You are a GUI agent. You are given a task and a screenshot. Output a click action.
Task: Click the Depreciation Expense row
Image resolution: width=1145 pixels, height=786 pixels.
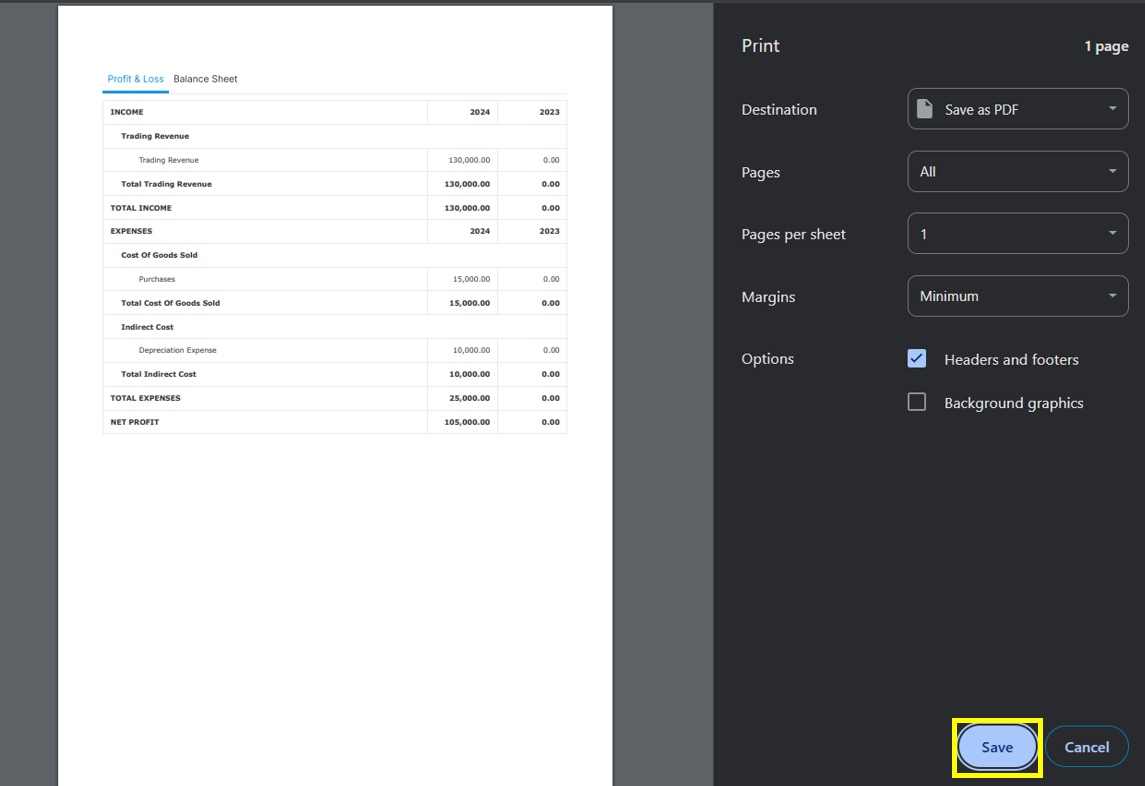click(x=334, y=351)
